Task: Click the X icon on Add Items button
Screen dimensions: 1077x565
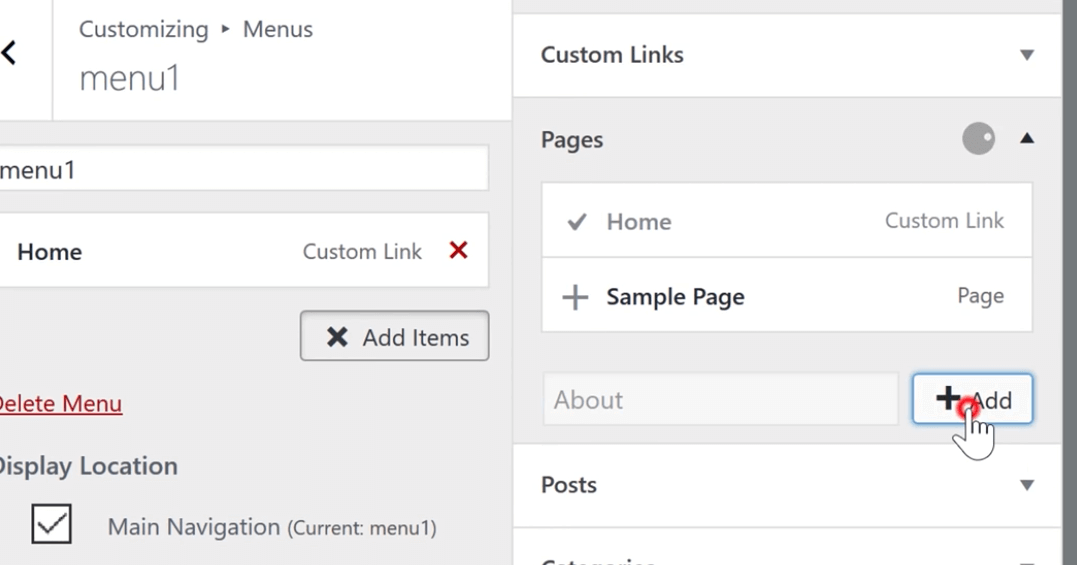Action: point(337,337)
